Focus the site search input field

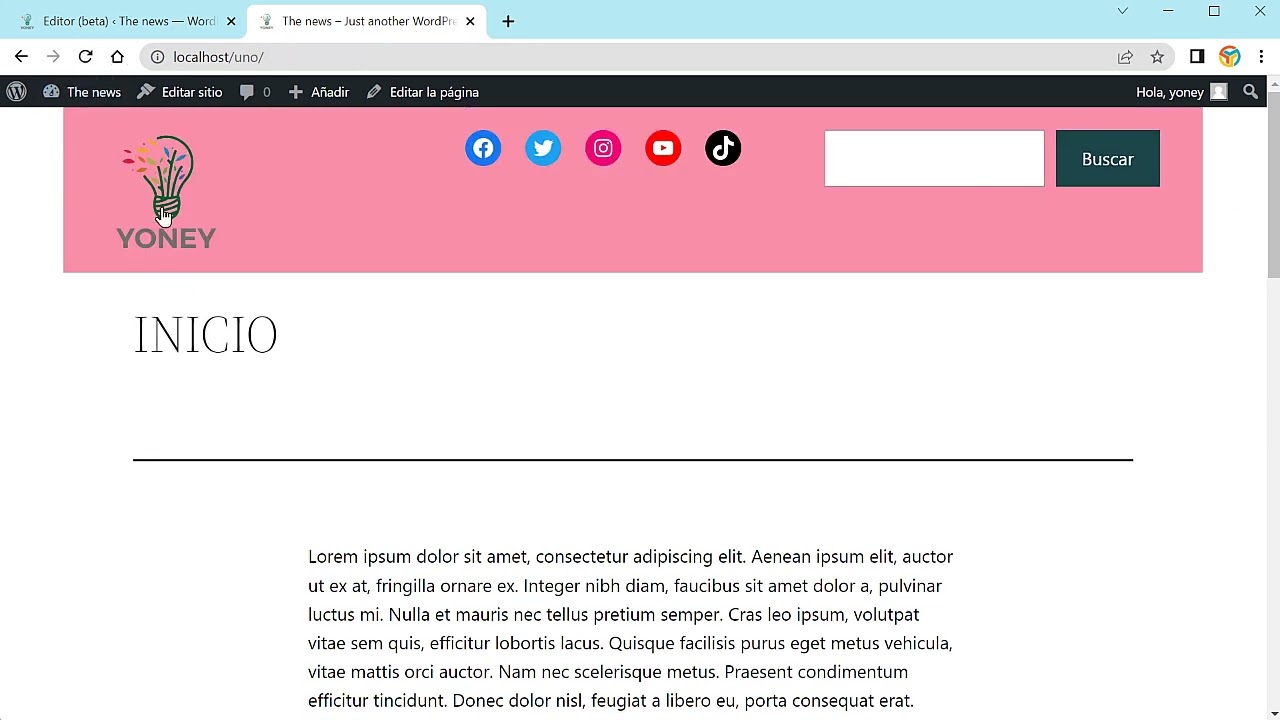pyautogui.click(x=934, y=159)
